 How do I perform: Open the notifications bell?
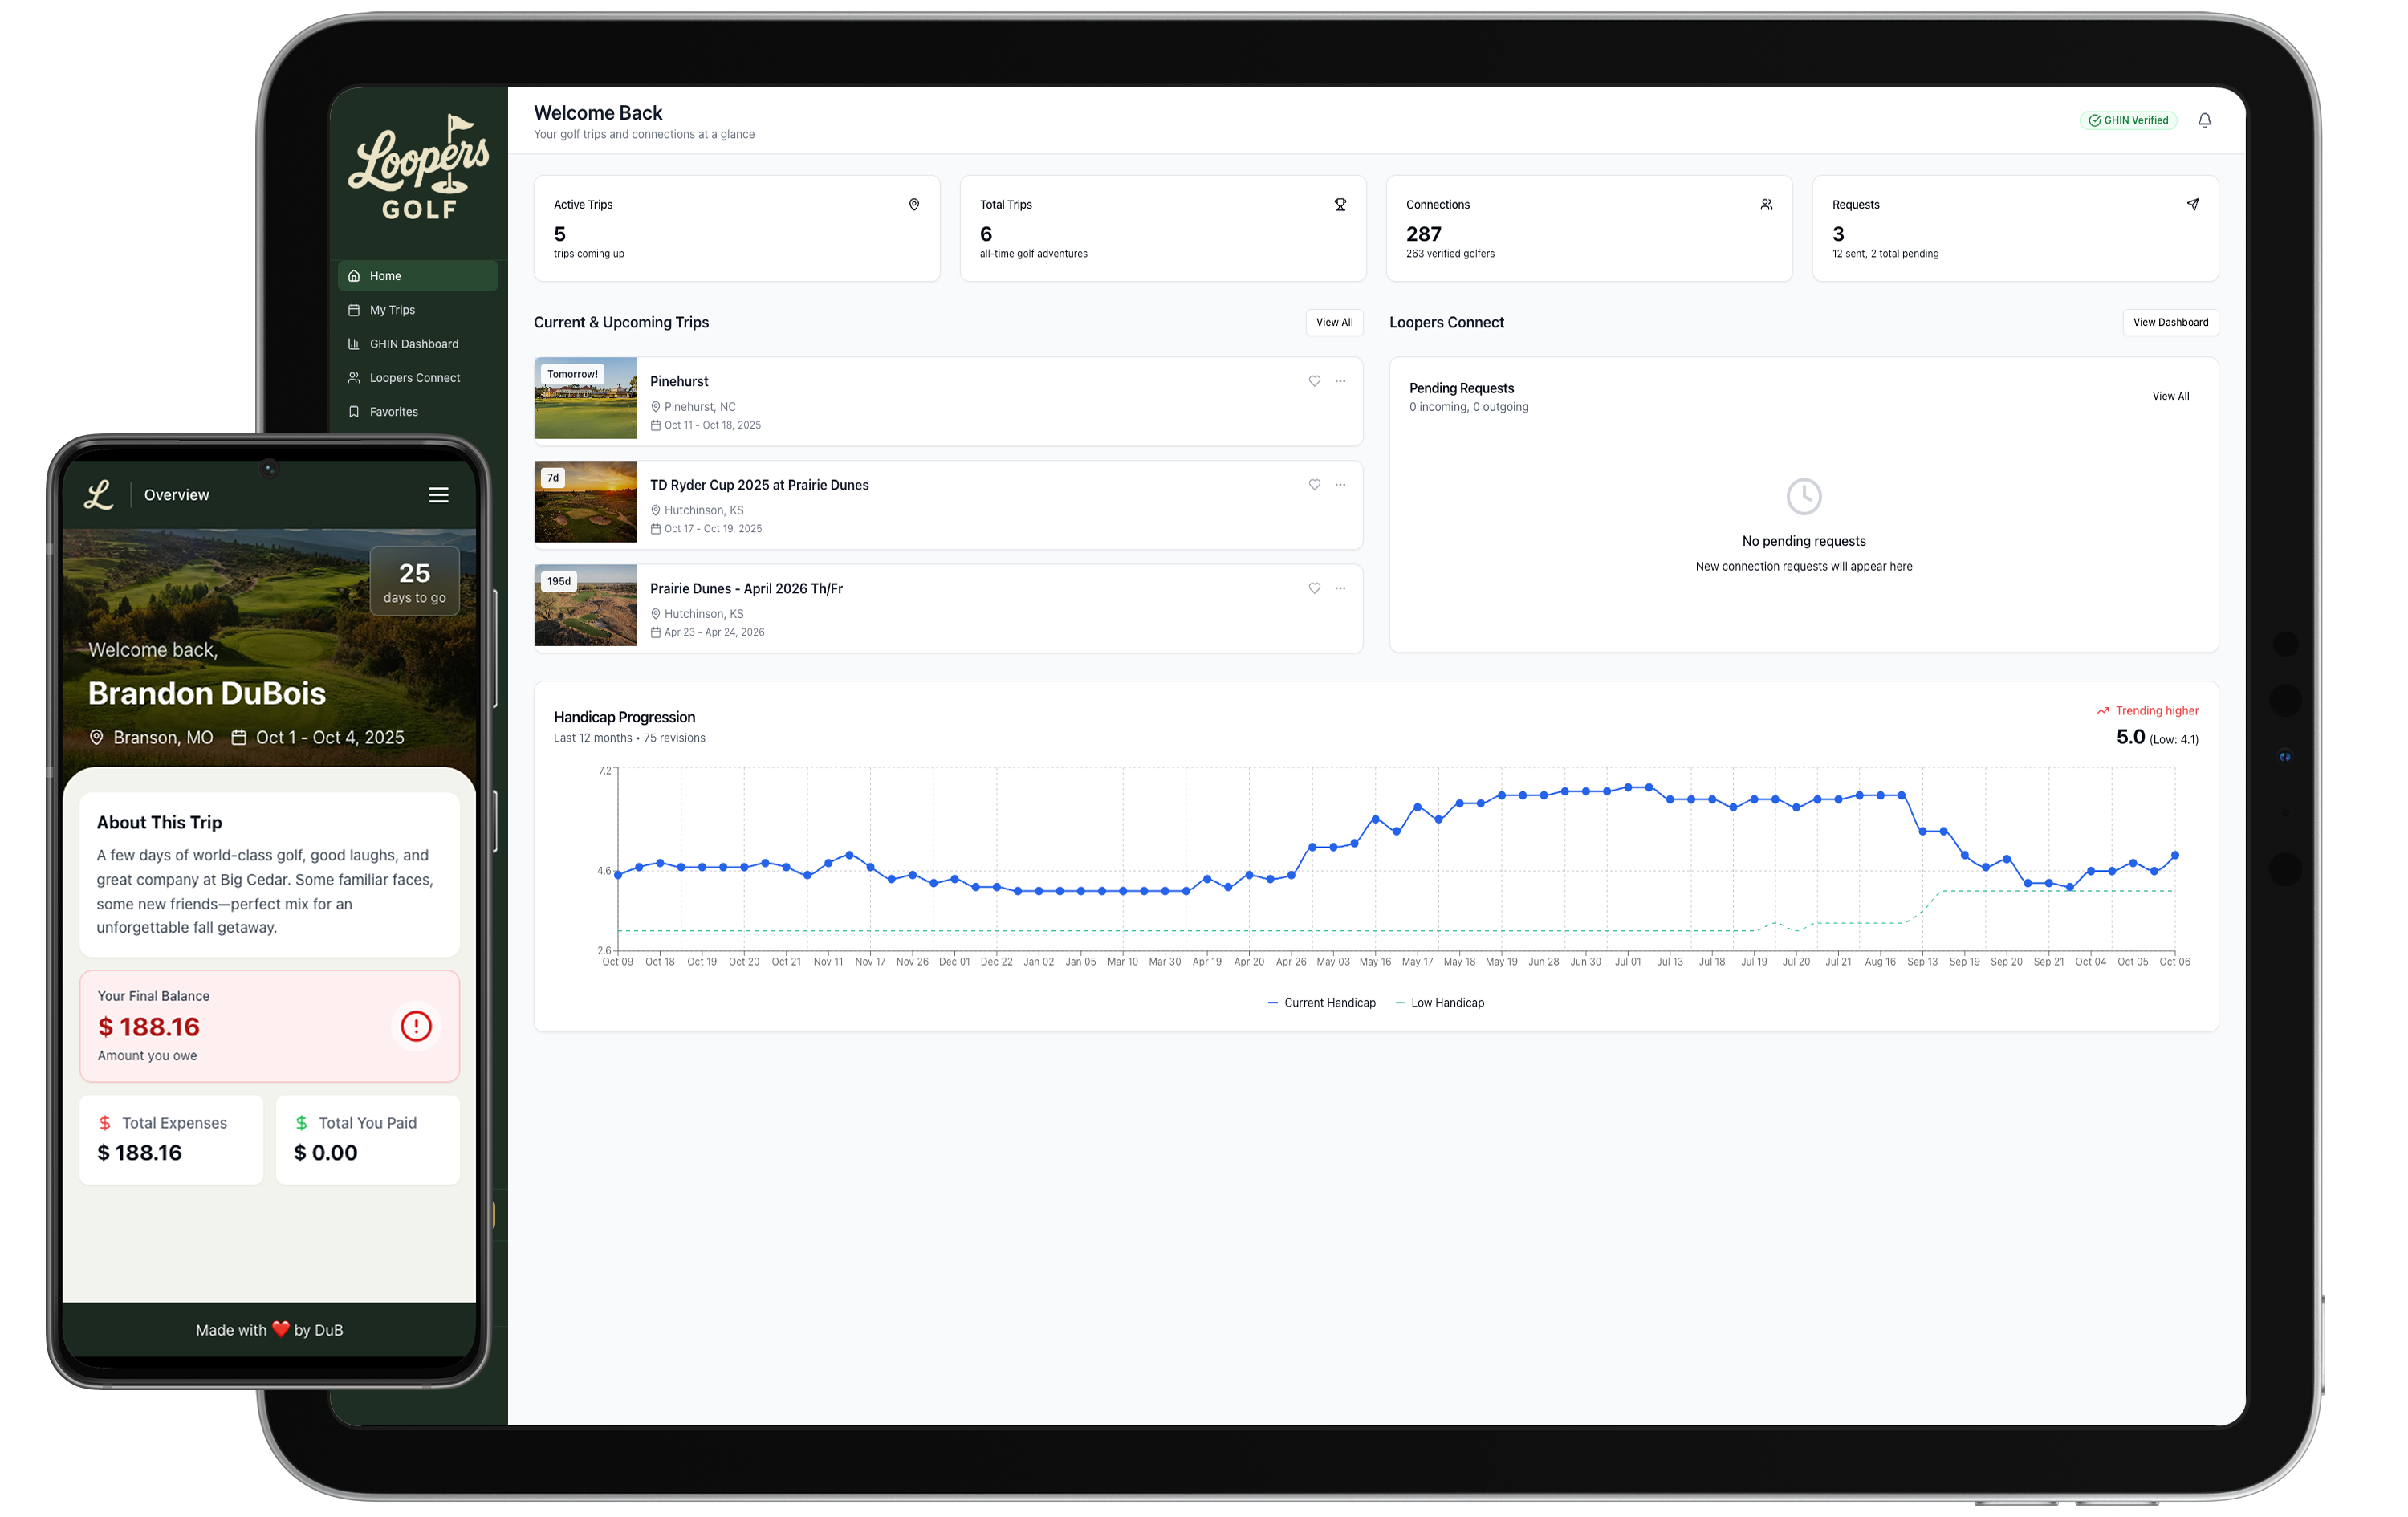[x=2205, y=120]
